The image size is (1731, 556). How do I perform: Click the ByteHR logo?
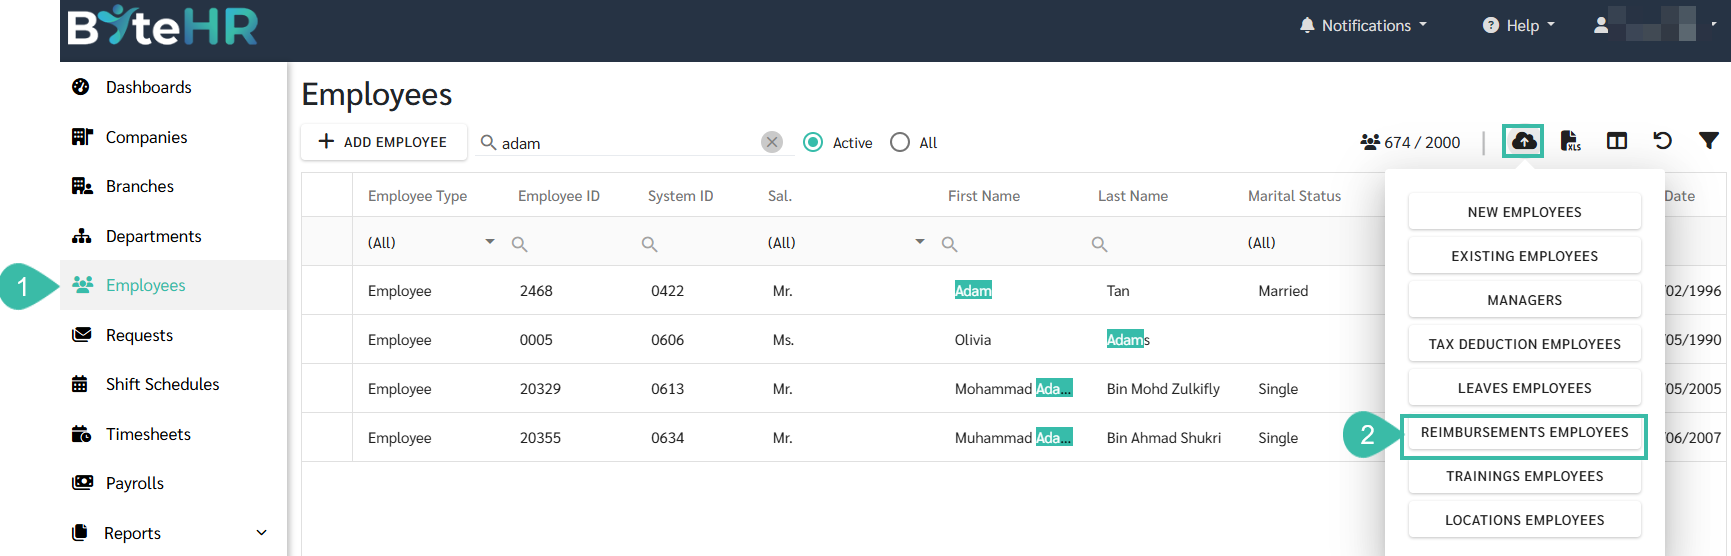163,26
